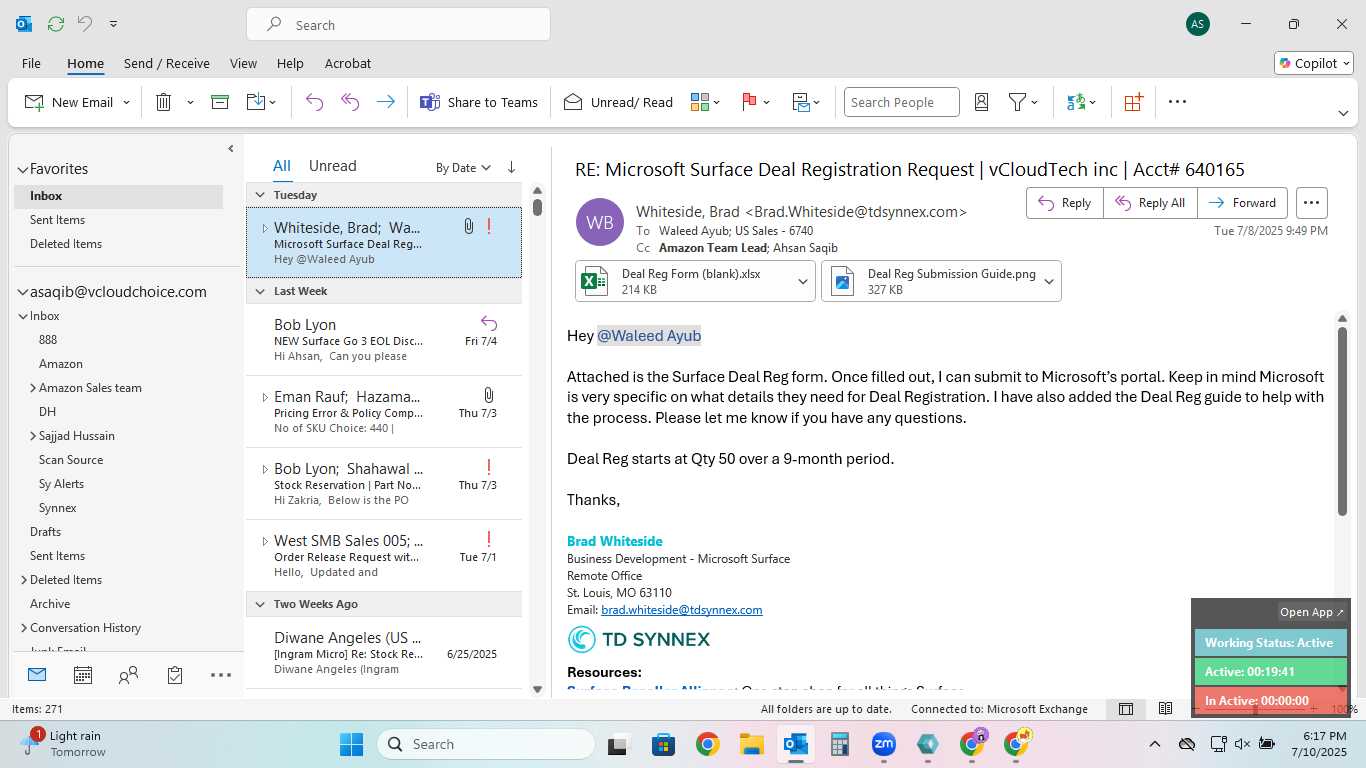Expand Amazon Sales team folder
Image resolution: width=1366 pixels, height=768 pixels.
coord(33,388)
